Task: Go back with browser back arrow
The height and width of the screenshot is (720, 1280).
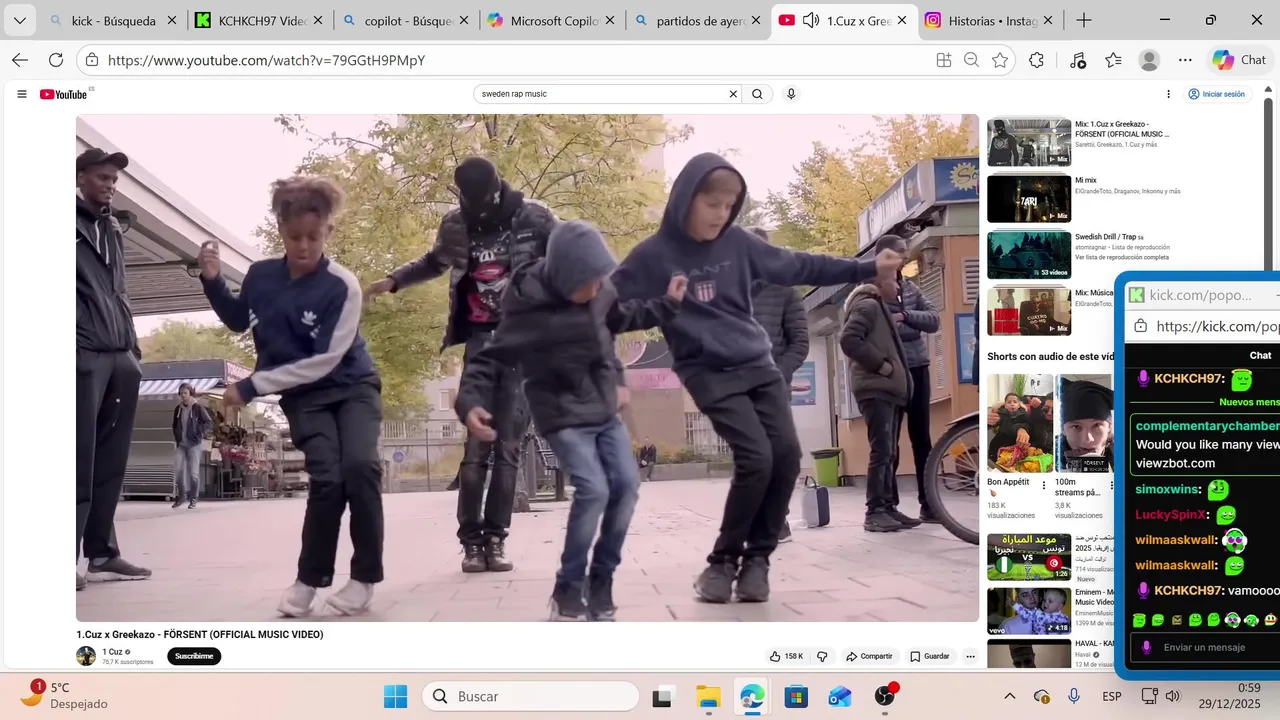Action: pos(20,60)
